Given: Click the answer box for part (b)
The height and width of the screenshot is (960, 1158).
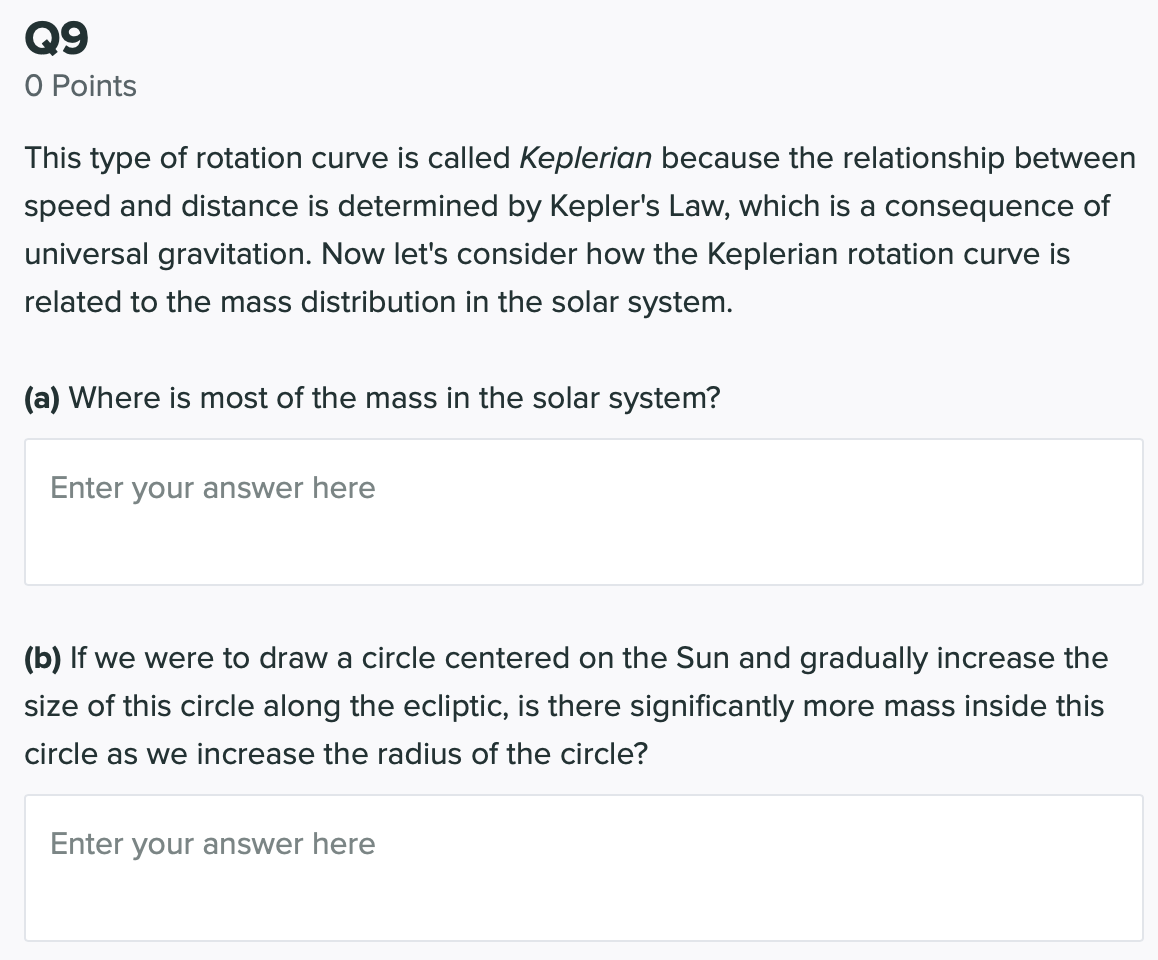Looking at the screenshot, I should (583, 865).
